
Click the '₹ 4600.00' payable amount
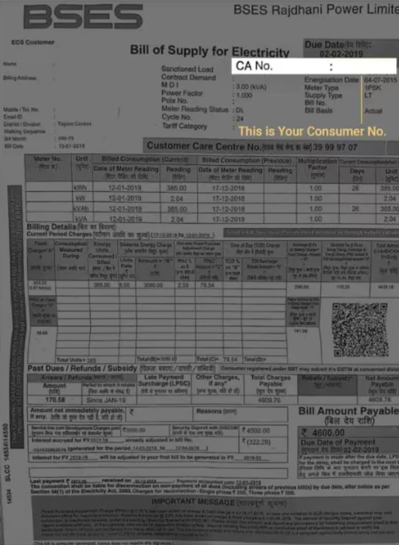(x=323, y=433)
